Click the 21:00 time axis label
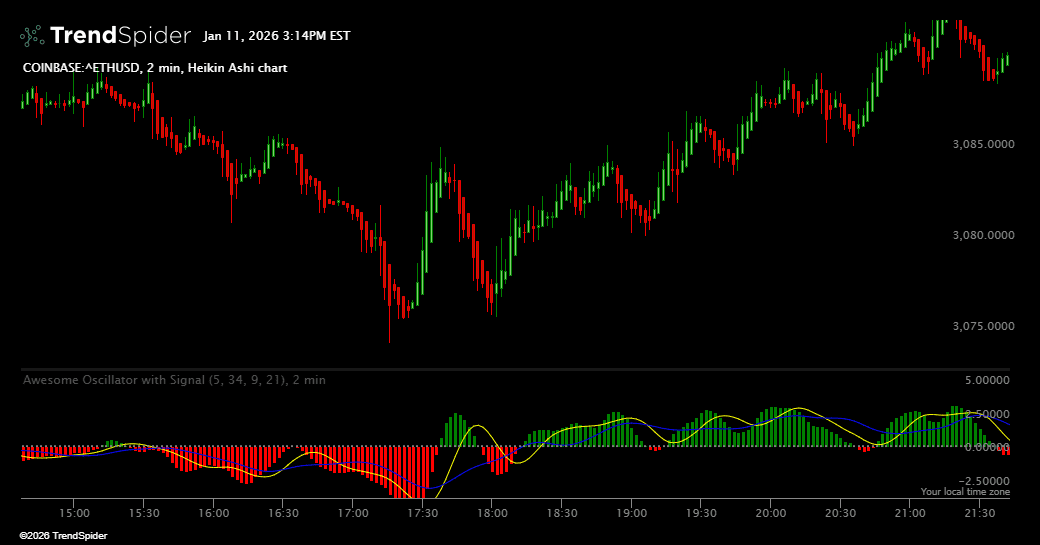The image size is (1040, 545). pos(910,513)
